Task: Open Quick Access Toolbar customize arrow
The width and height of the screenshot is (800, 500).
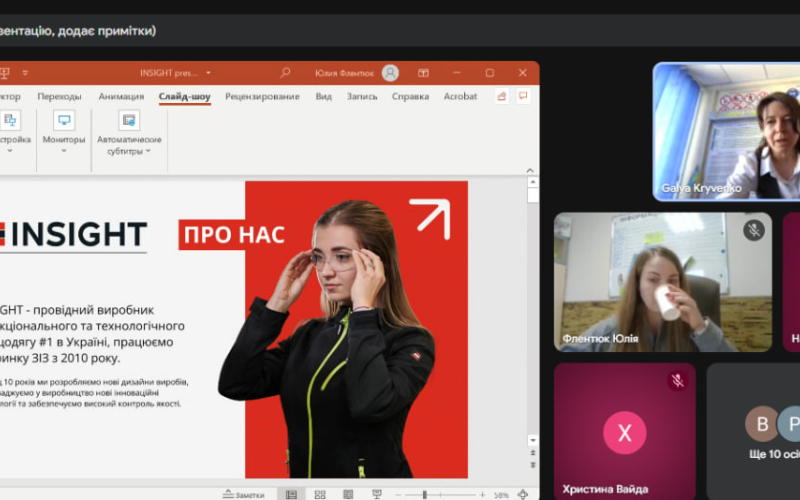Action: pyautogui.click(x=25, y=73)
